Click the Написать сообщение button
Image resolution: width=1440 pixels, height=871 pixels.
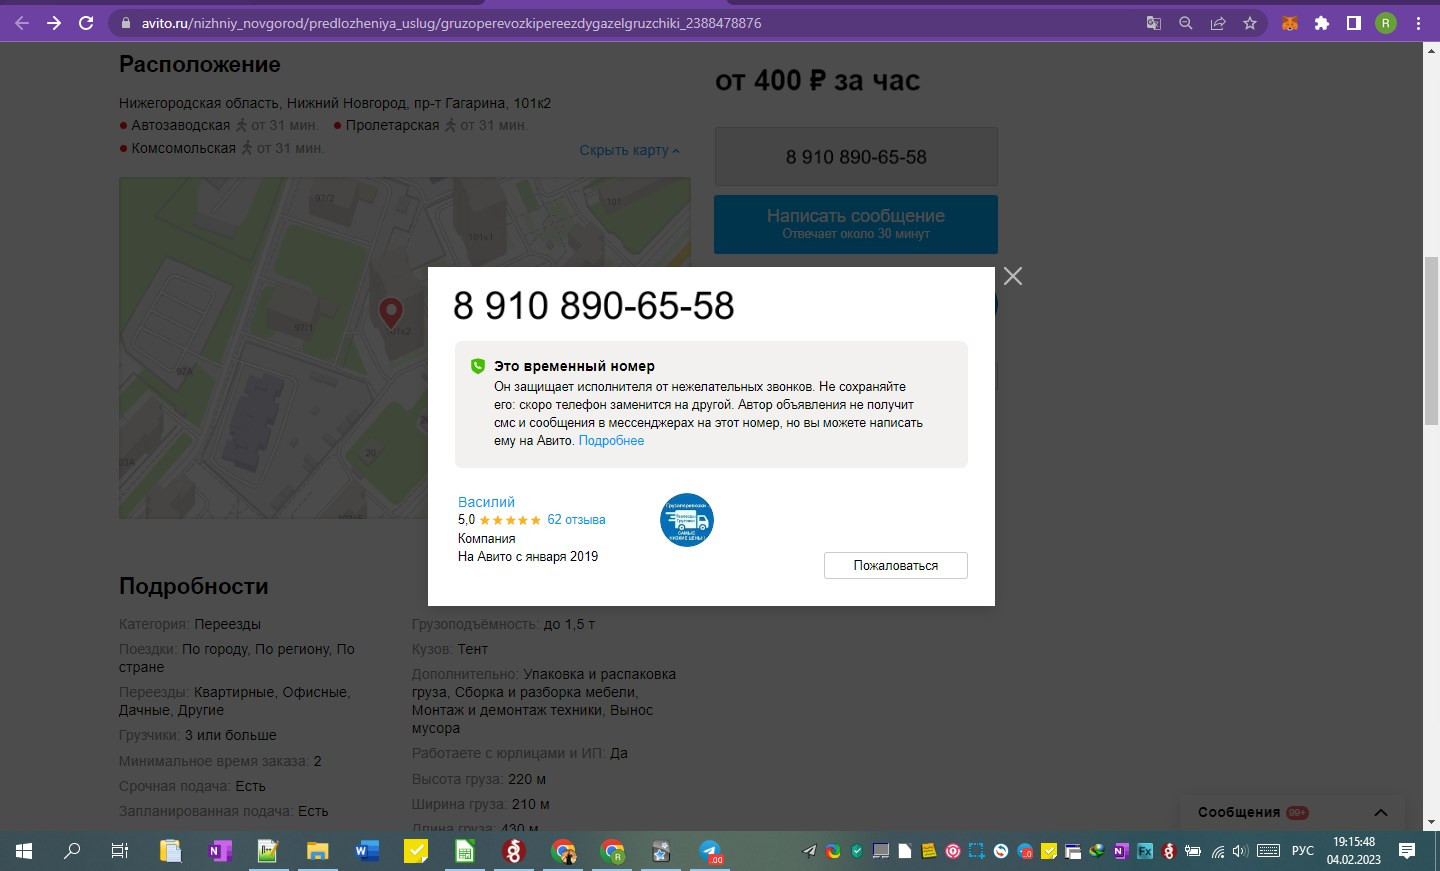coord(856,224)
